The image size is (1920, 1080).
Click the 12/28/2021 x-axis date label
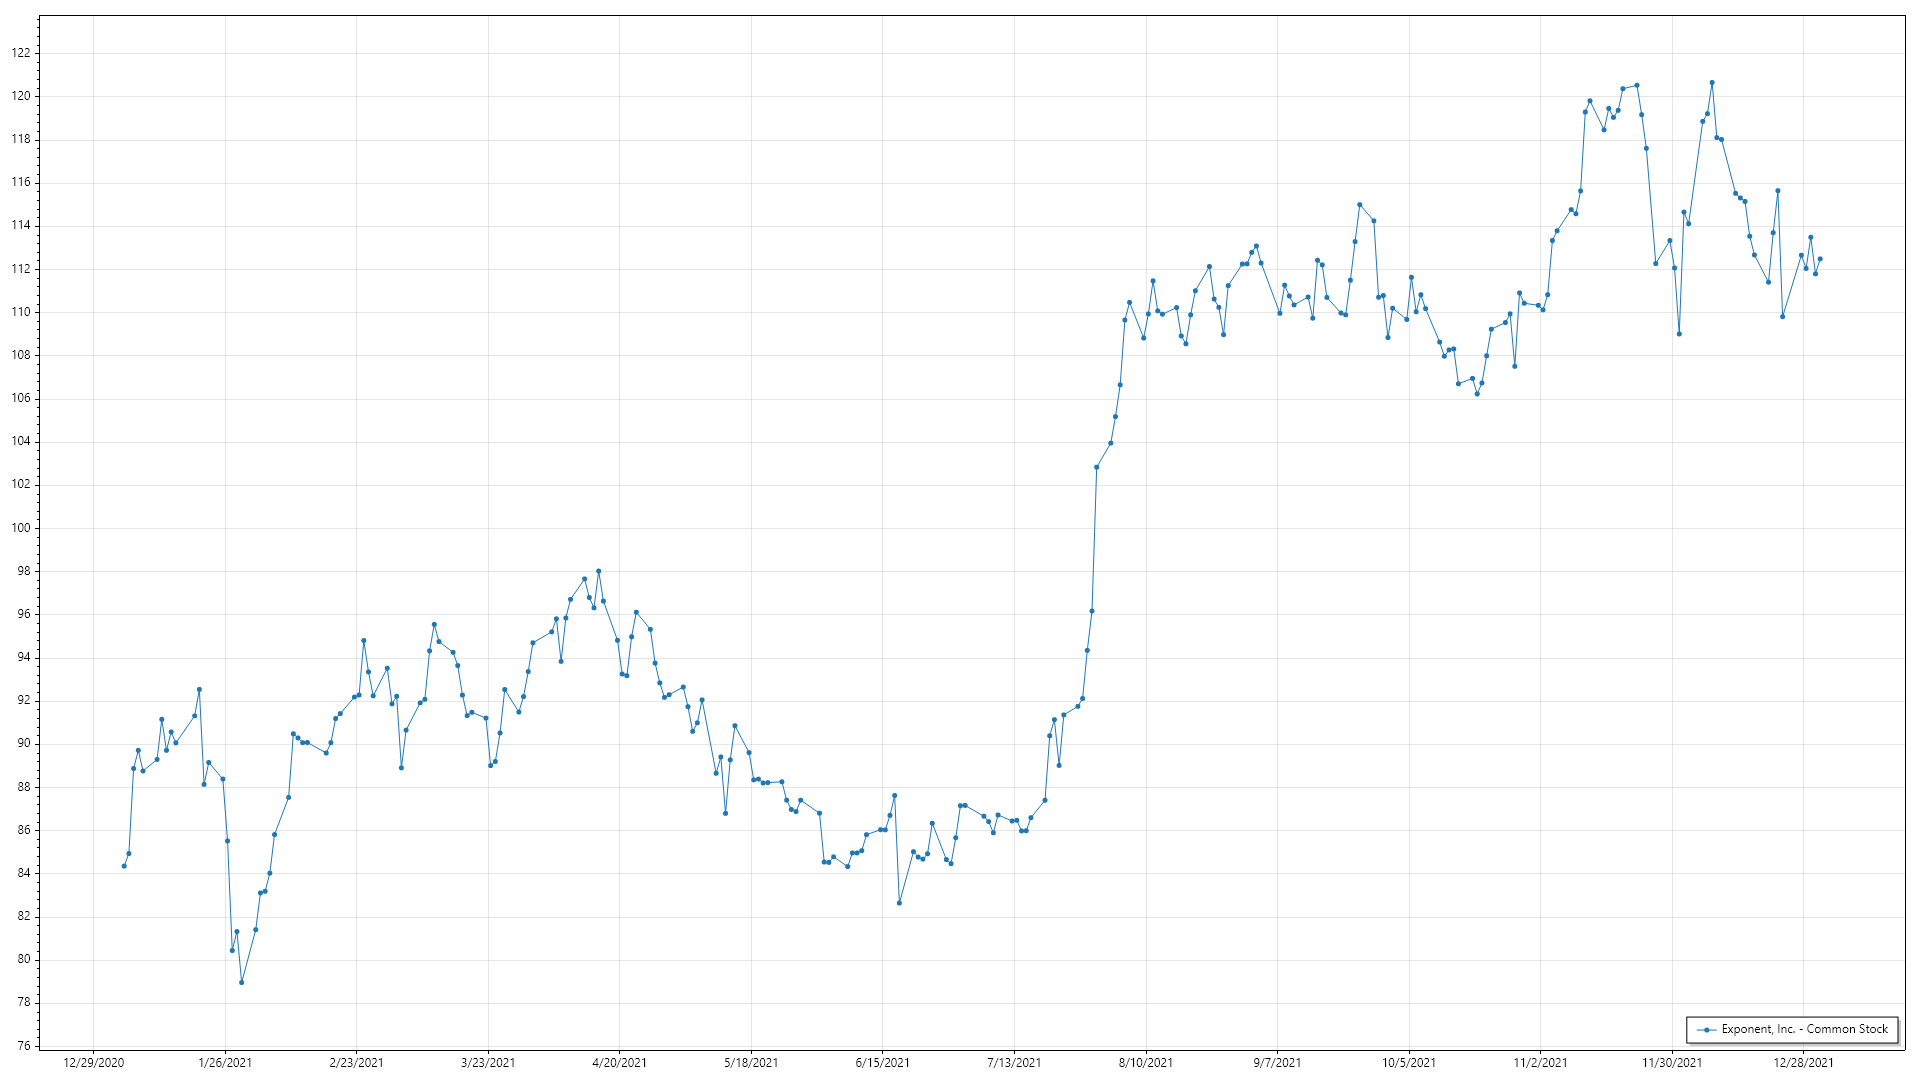tap(1803, 1062)
